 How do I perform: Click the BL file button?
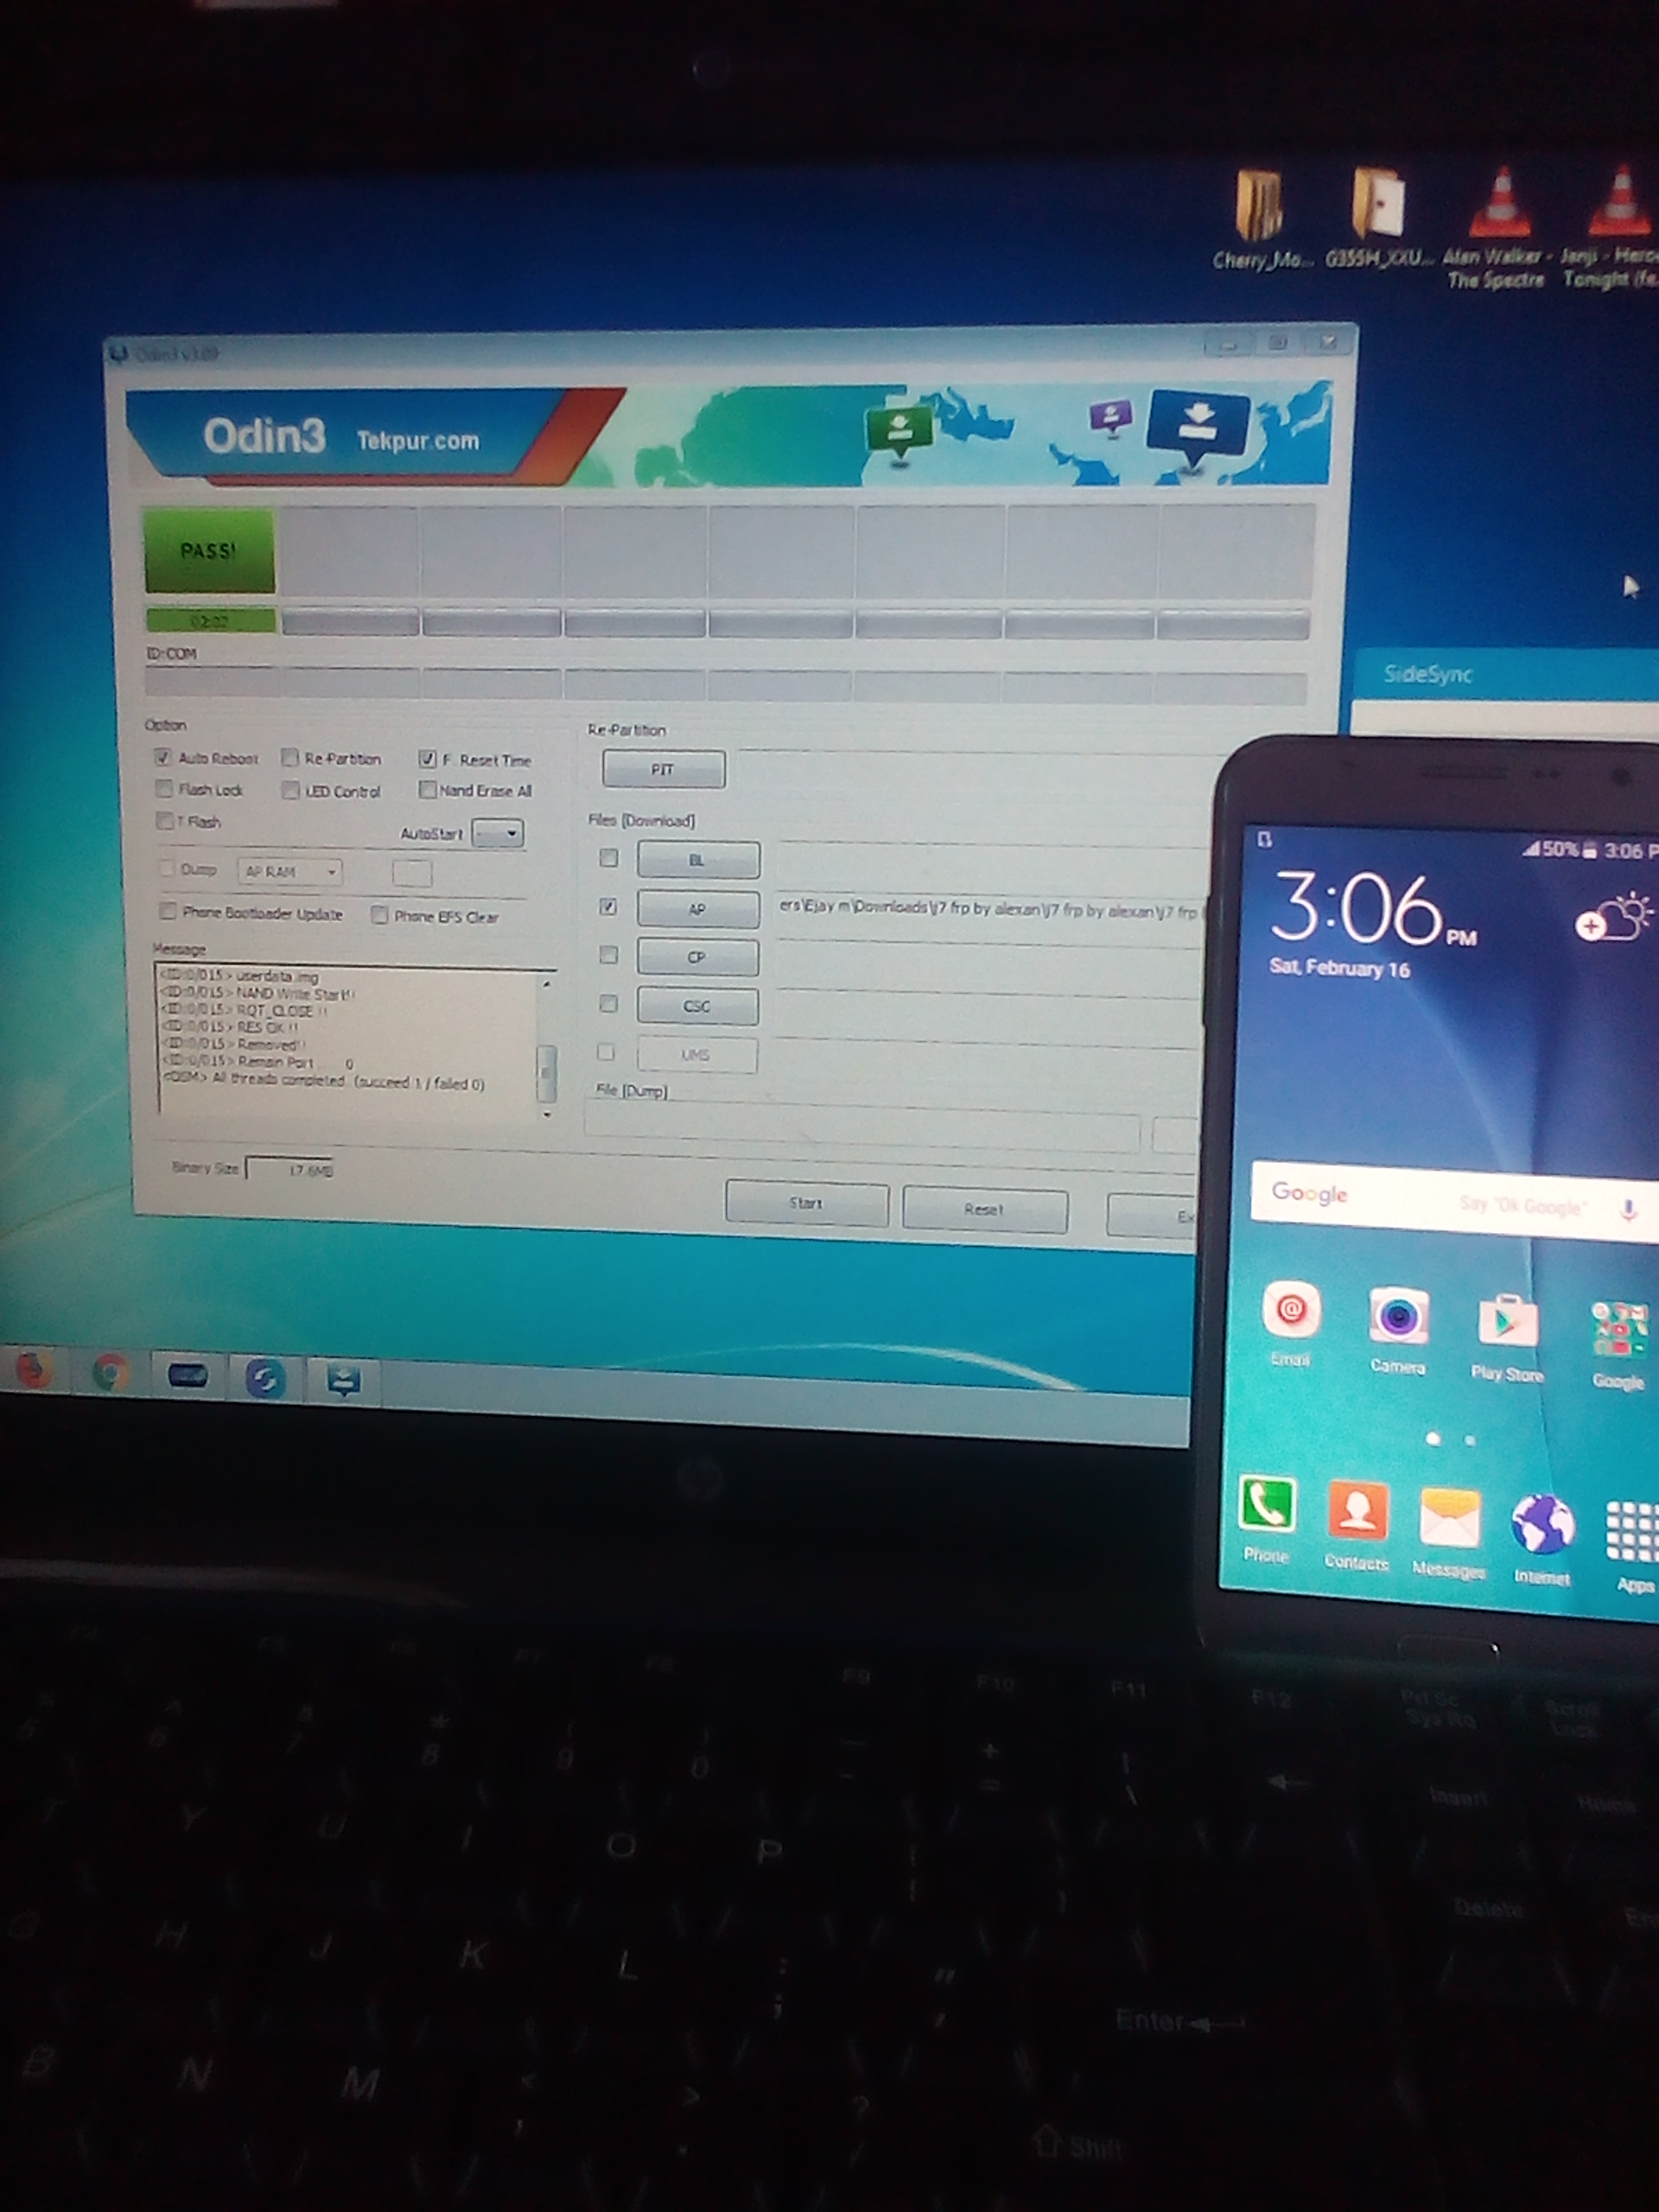coord(698,860)
